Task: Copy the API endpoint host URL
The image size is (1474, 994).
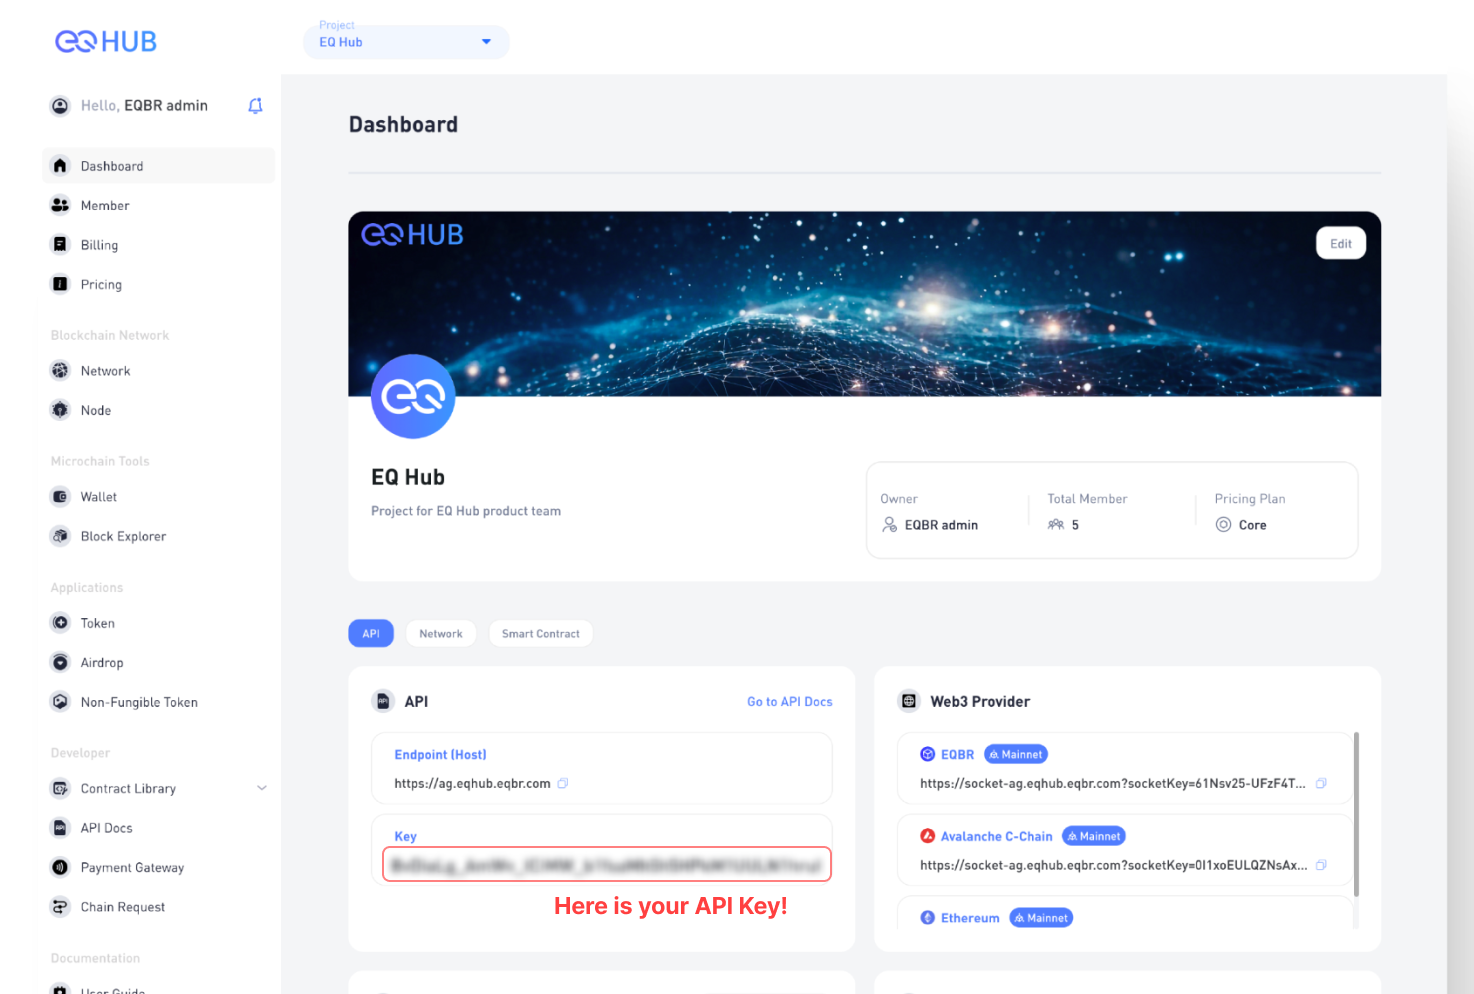Action: pyautogui.click(x=563, y=783)
